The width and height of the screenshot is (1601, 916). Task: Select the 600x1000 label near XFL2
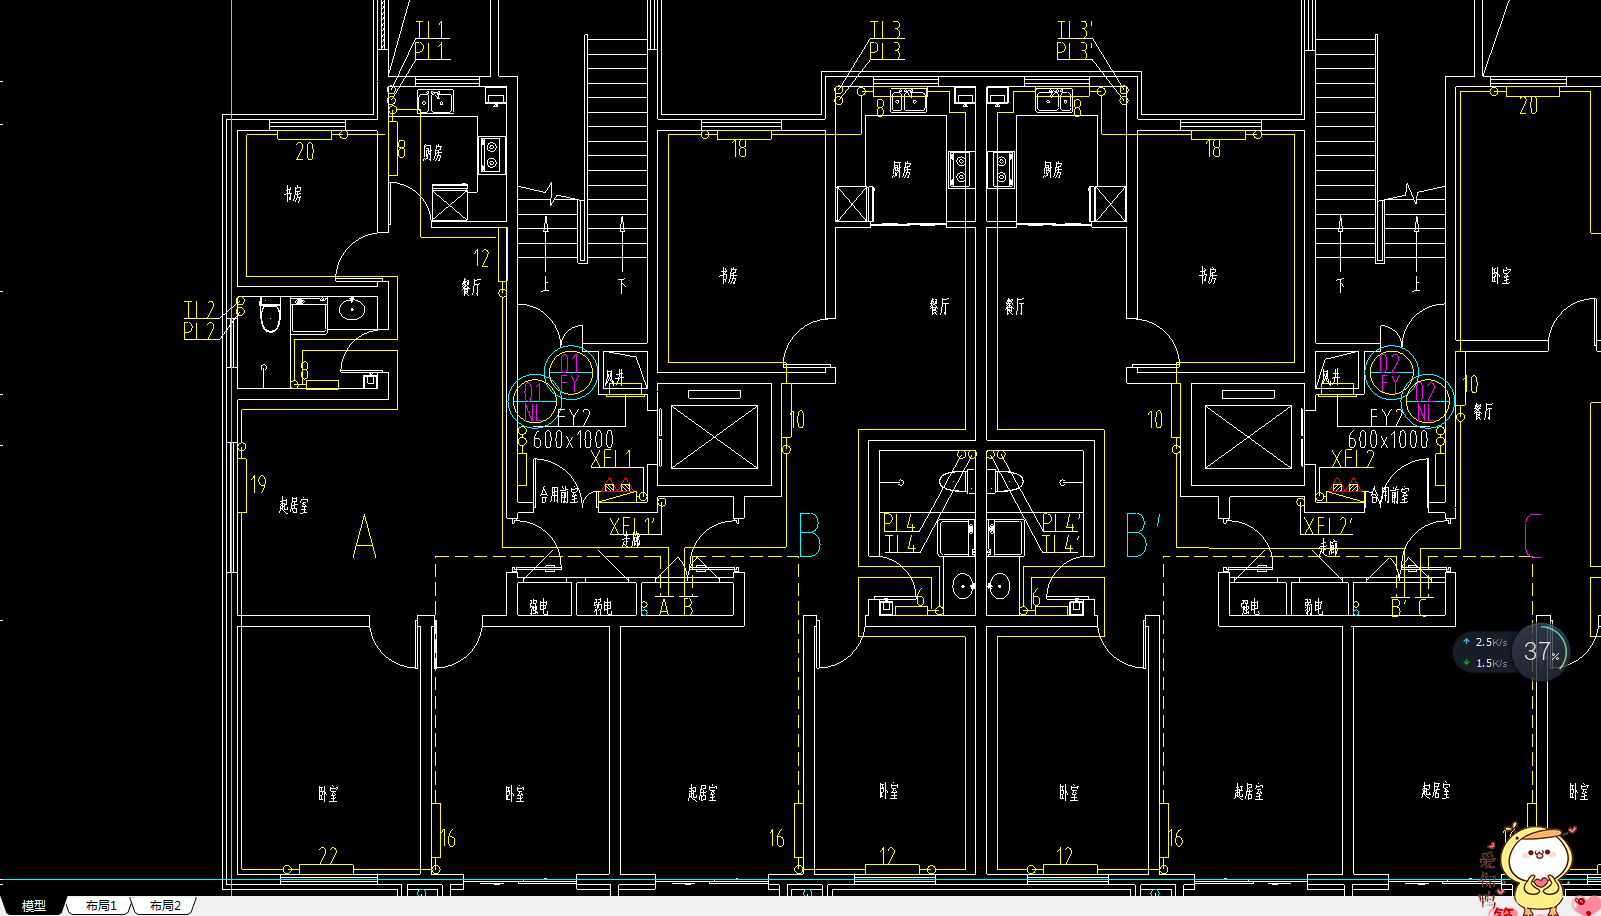click(x=1388, y=440)
